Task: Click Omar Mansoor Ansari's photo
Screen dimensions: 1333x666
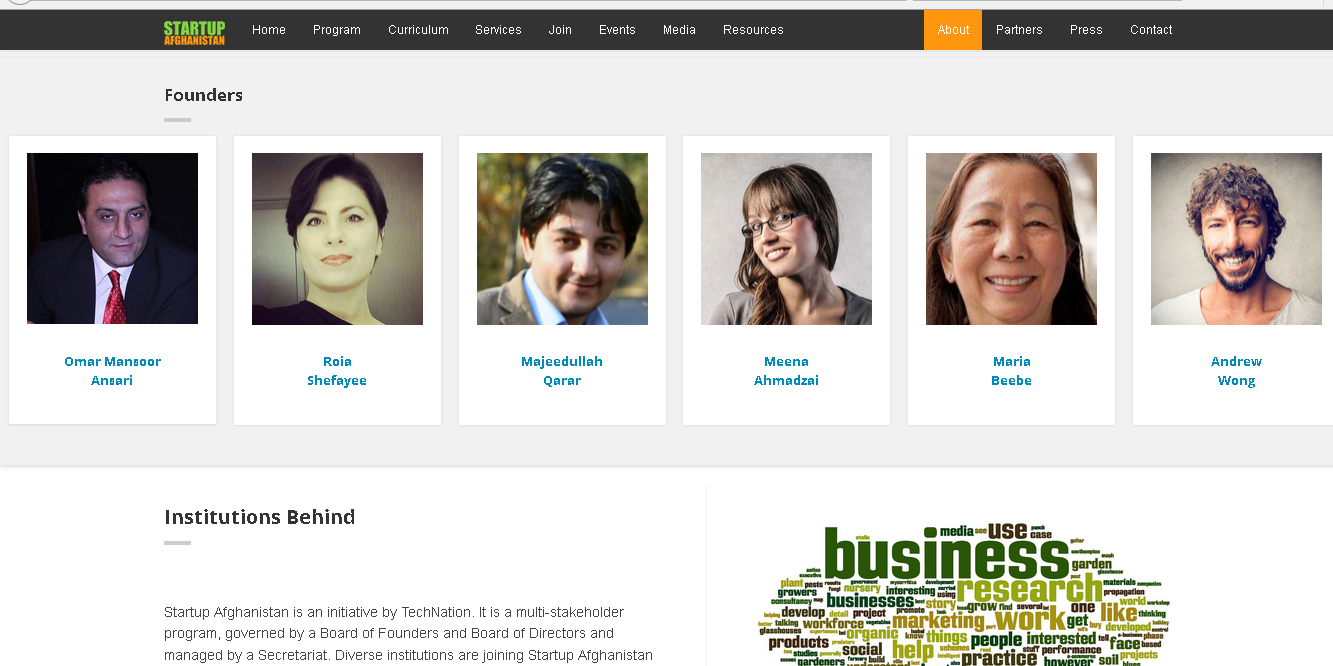Action: click(x=112, y=238)
